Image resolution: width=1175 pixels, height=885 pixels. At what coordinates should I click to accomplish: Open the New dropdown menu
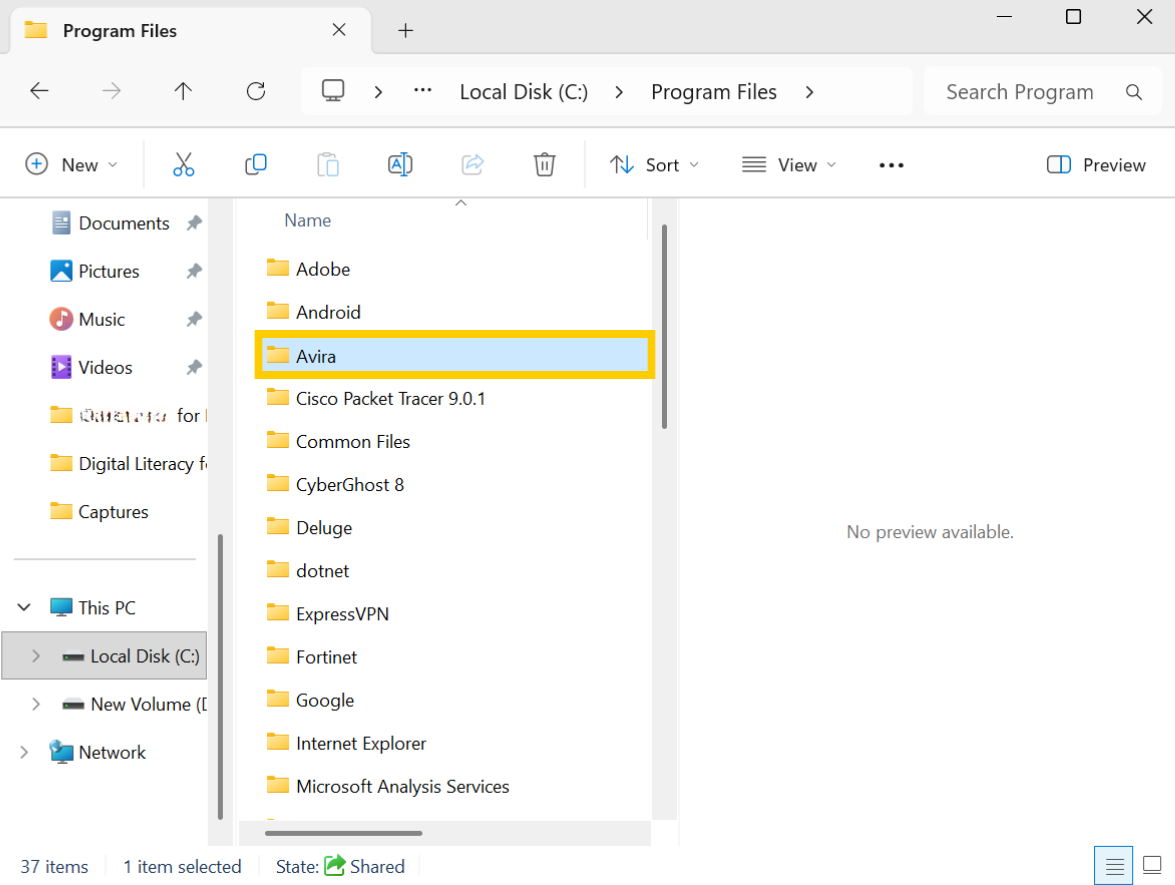[x=71, y=165]
